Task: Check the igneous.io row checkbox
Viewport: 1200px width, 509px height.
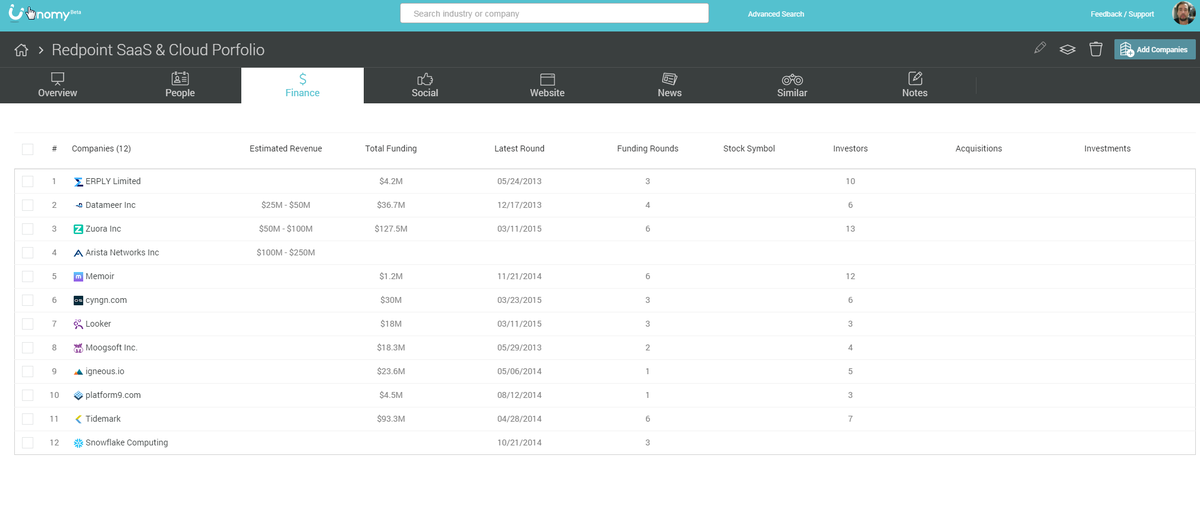Action: pos(27,371)
